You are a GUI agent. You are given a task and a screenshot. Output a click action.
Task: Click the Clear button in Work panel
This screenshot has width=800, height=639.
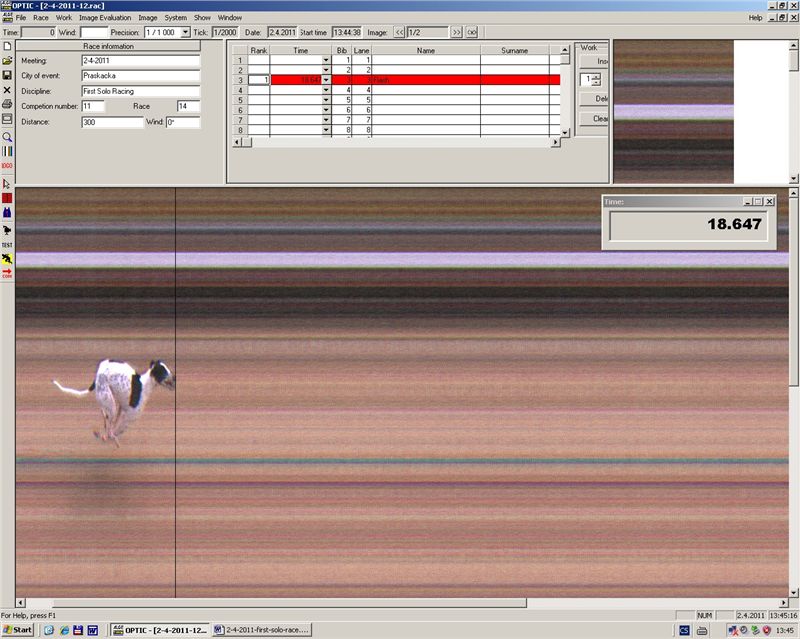pos(593,119)
